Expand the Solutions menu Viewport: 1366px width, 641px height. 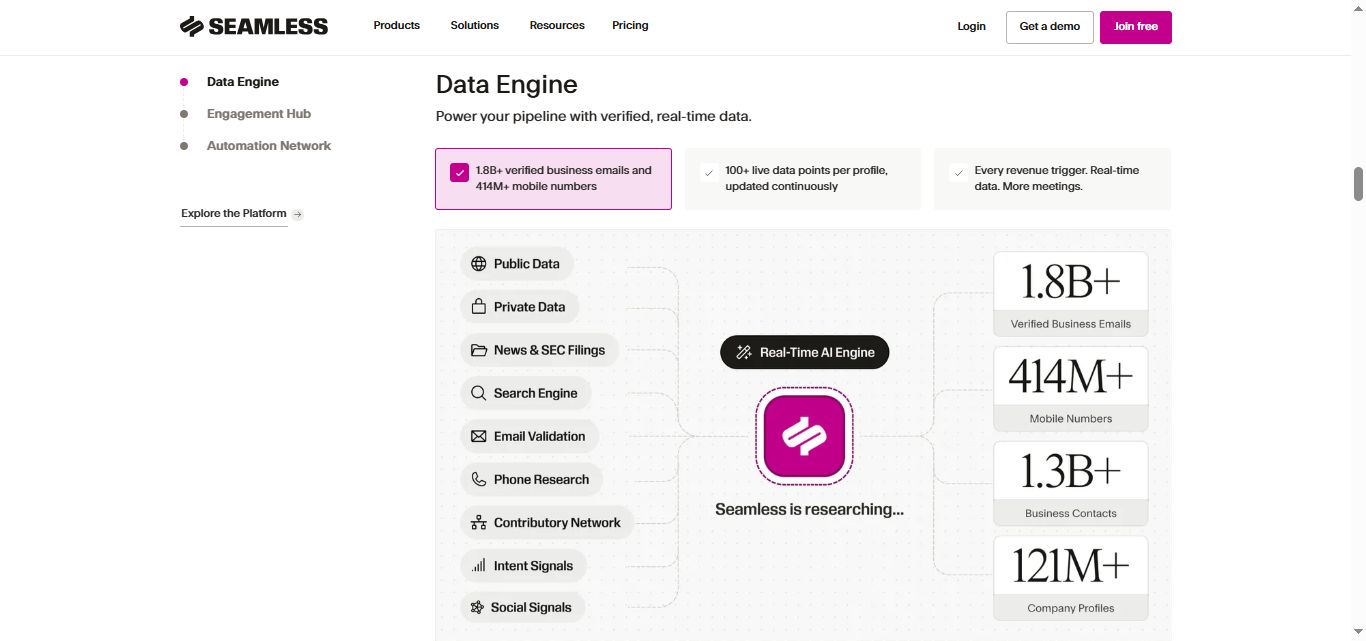474,25
